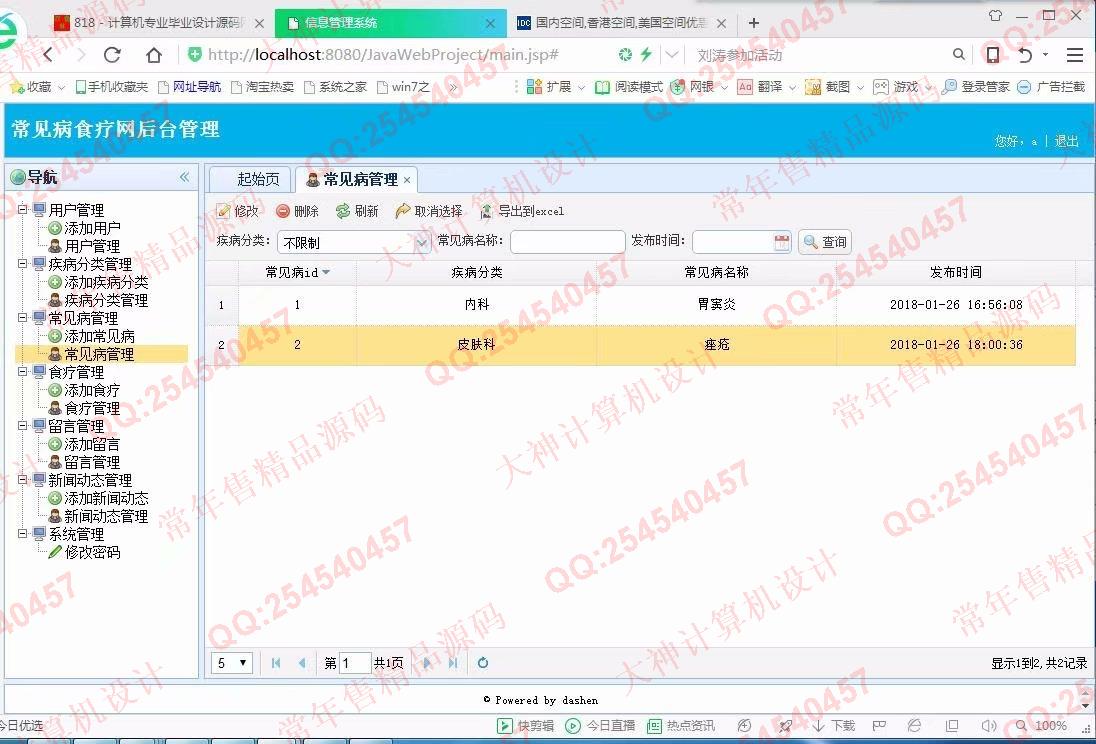Open 食疗管理 child tree item
The height and width of the screenshot is (744, 1096).
tap(85, 408)
